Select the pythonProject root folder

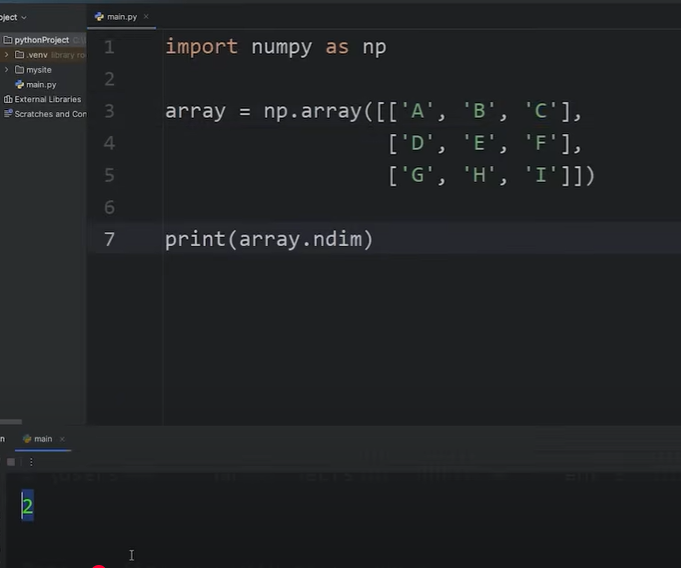tap(41, 40)
